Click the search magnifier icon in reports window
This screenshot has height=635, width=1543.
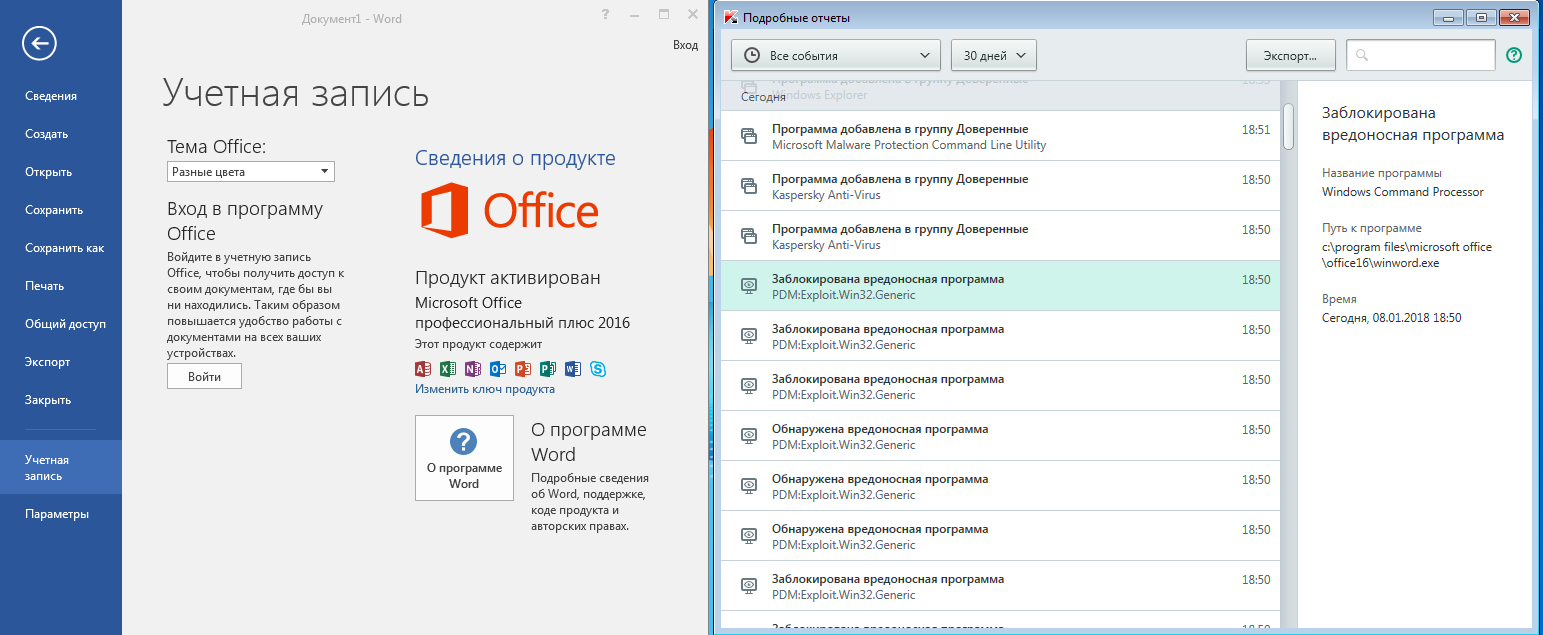tap(1362, 56)
